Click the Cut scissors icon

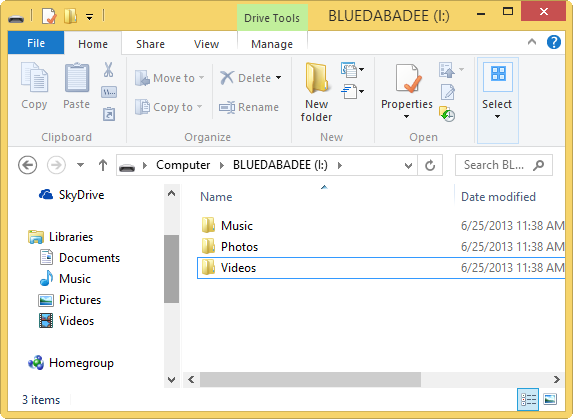point(109,69)
